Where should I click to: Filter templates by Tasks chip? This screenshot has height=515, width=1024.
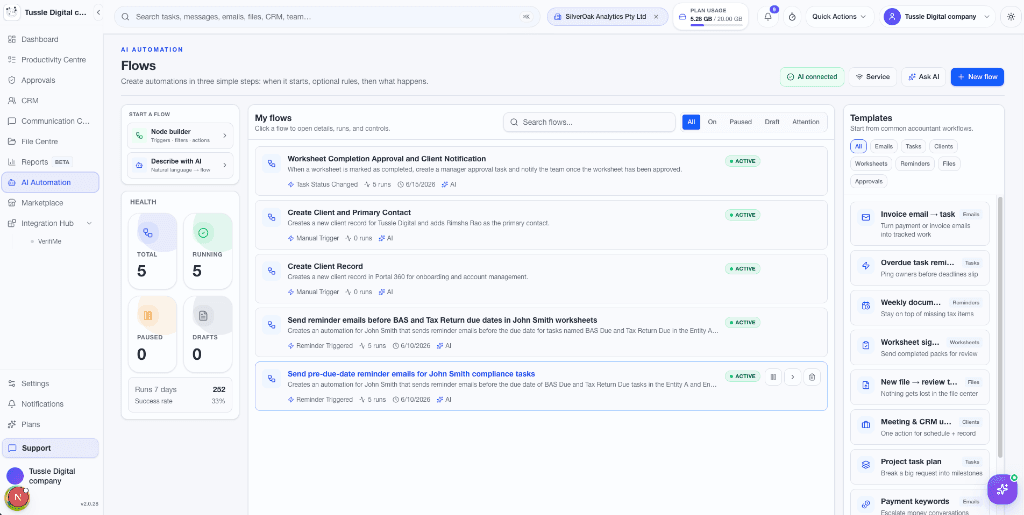tap(913, 146)
